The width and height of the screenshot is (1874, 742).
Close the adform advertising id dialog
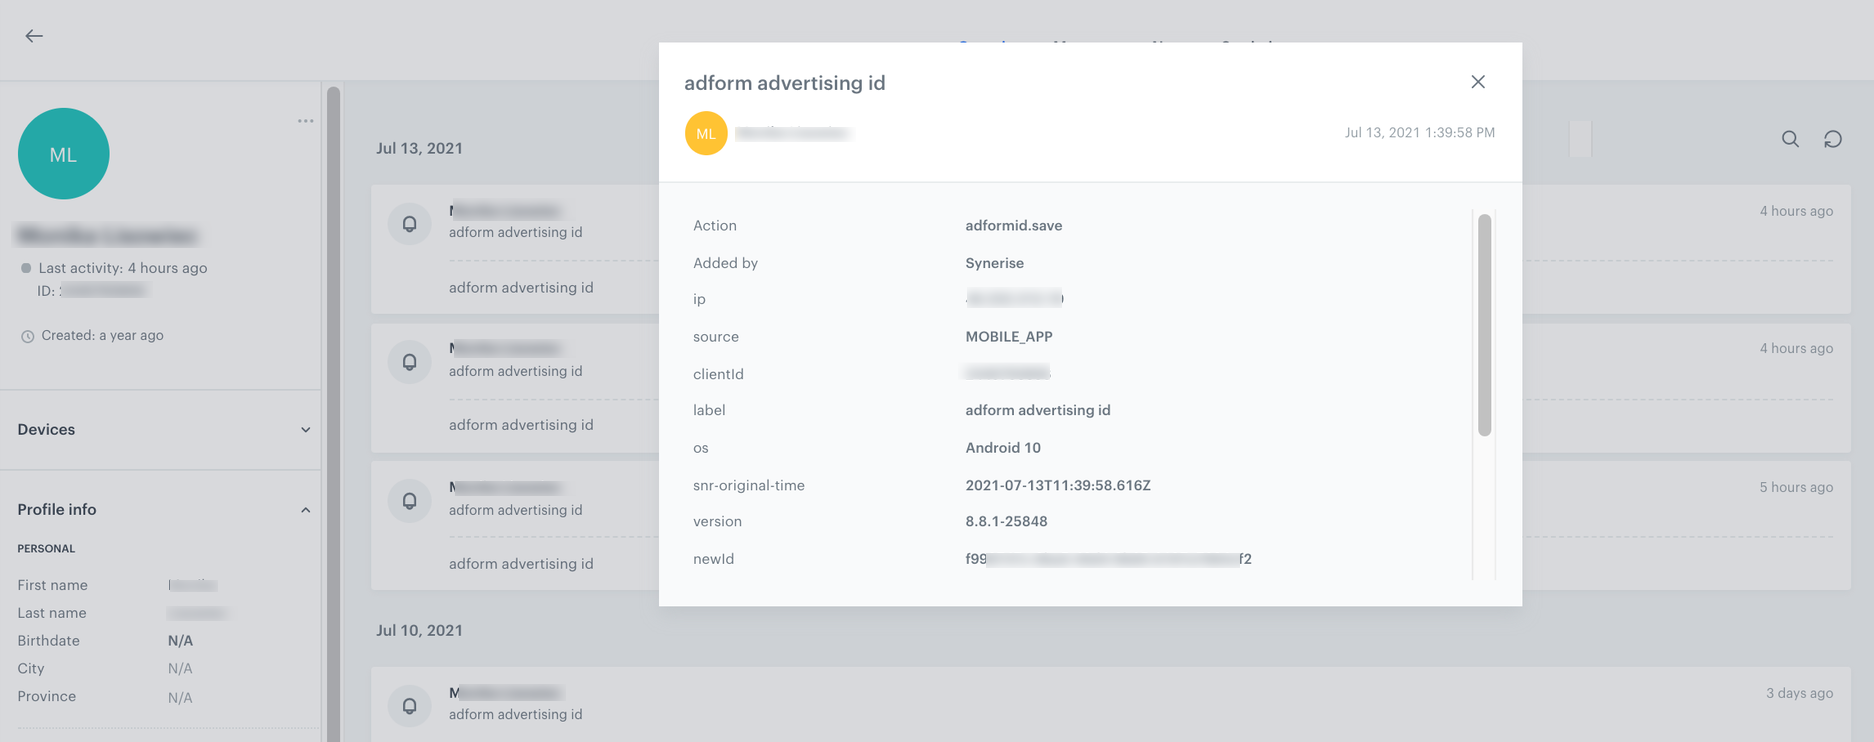1478,82
